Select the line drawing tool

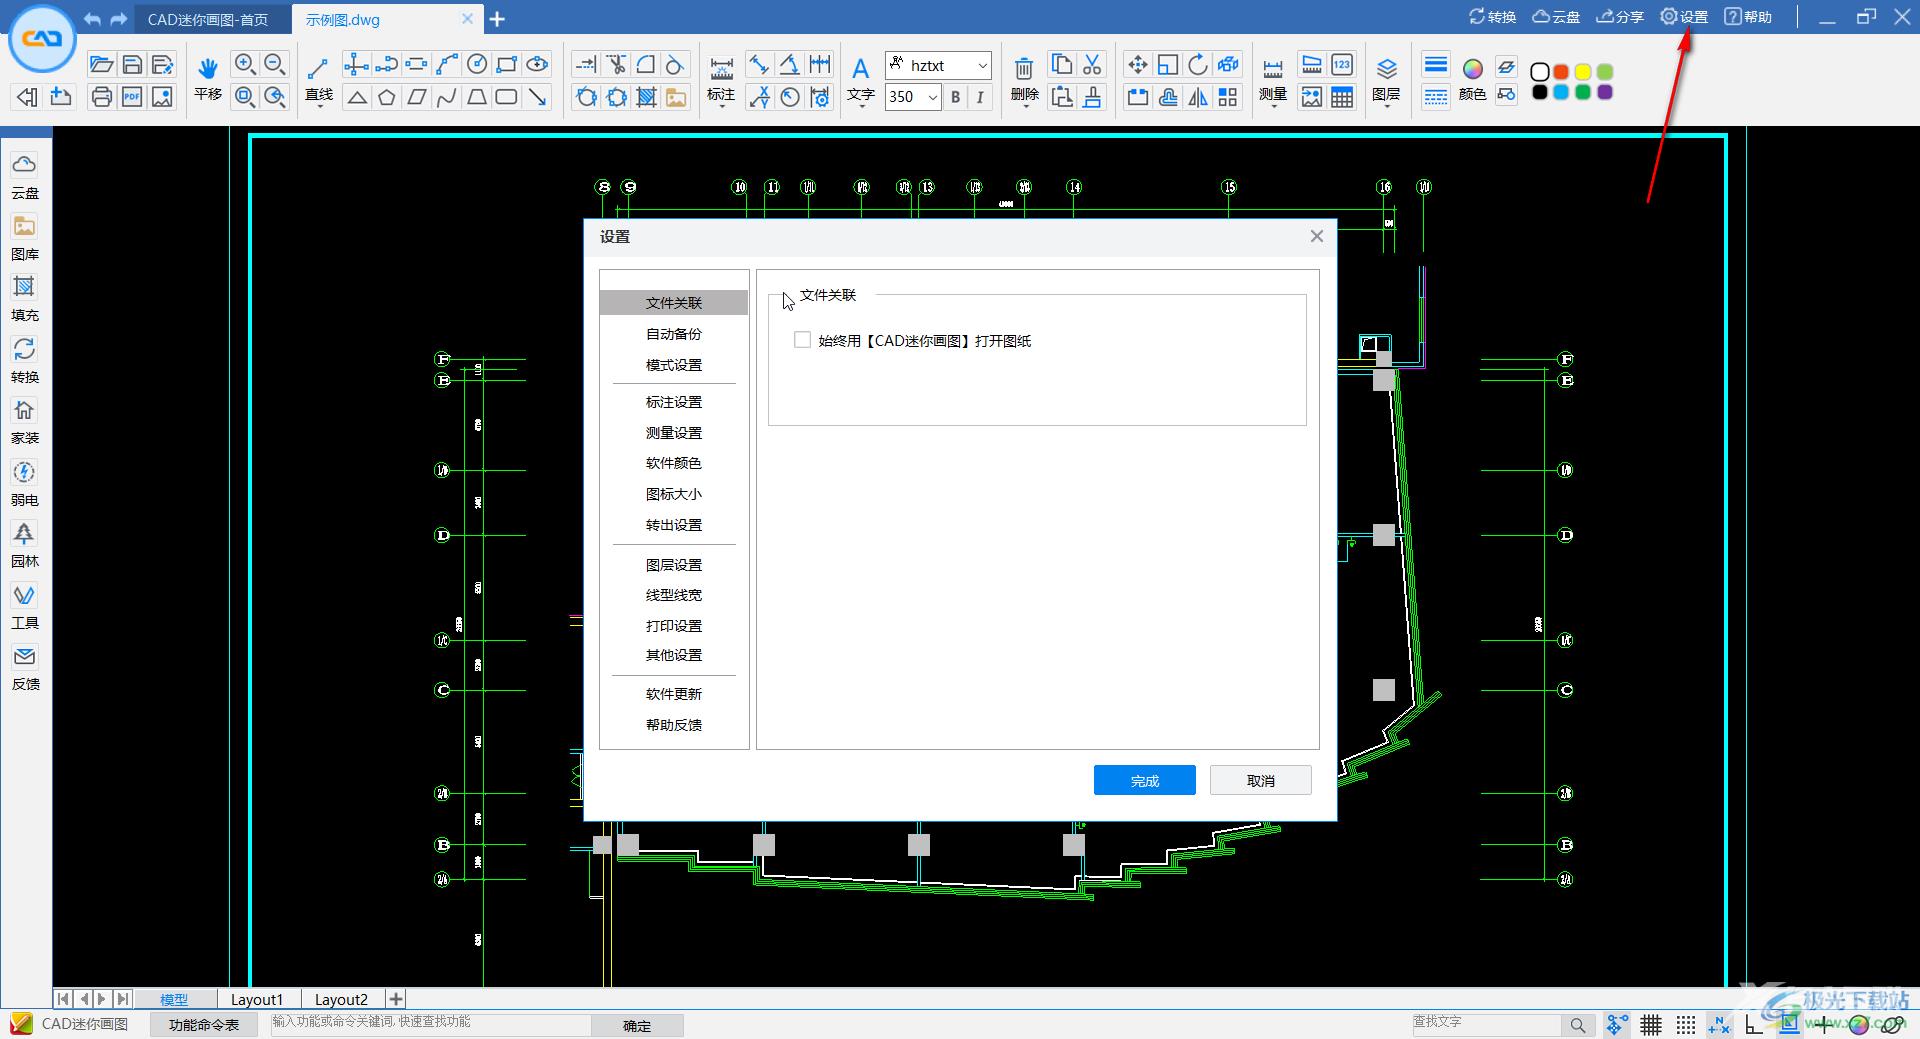coord(318,68)
